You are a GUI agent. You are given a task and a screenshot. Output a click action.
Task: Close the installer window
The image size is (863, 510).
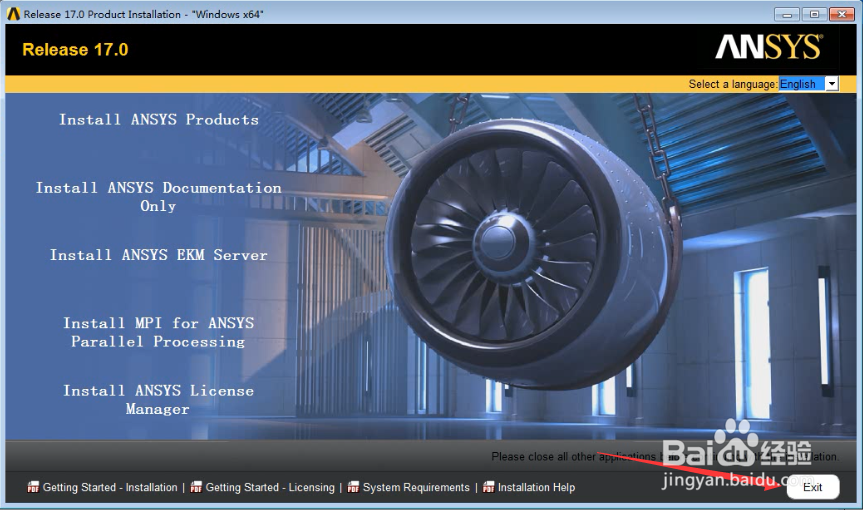pos(842,14)
